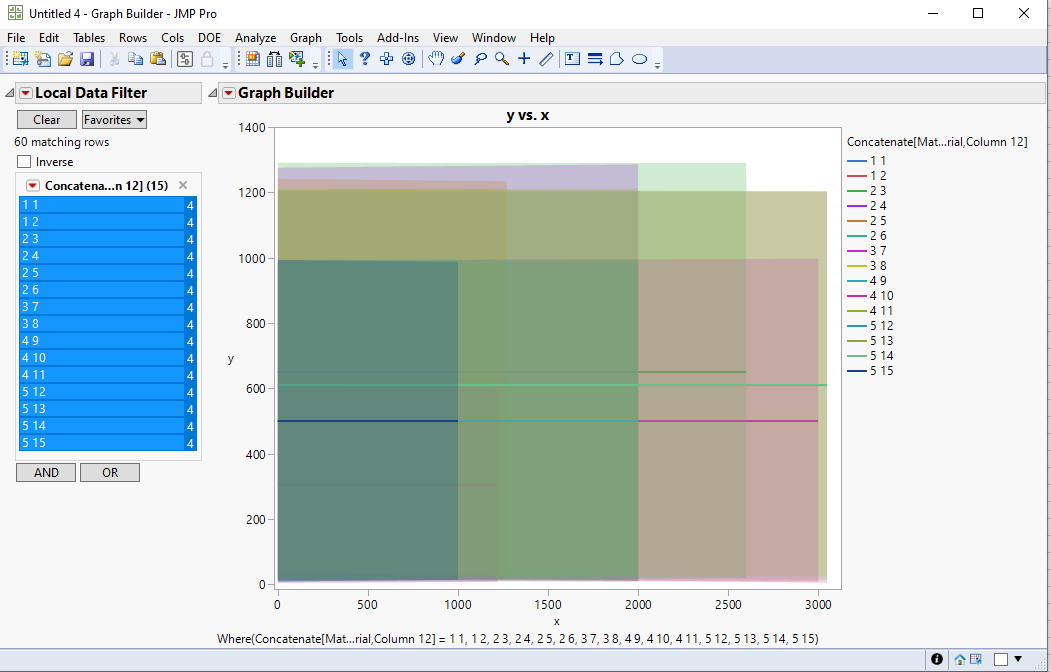Activate the Help question-mark tool
Viewport: 1051px width, 672px height.
[x=364, y=59]
